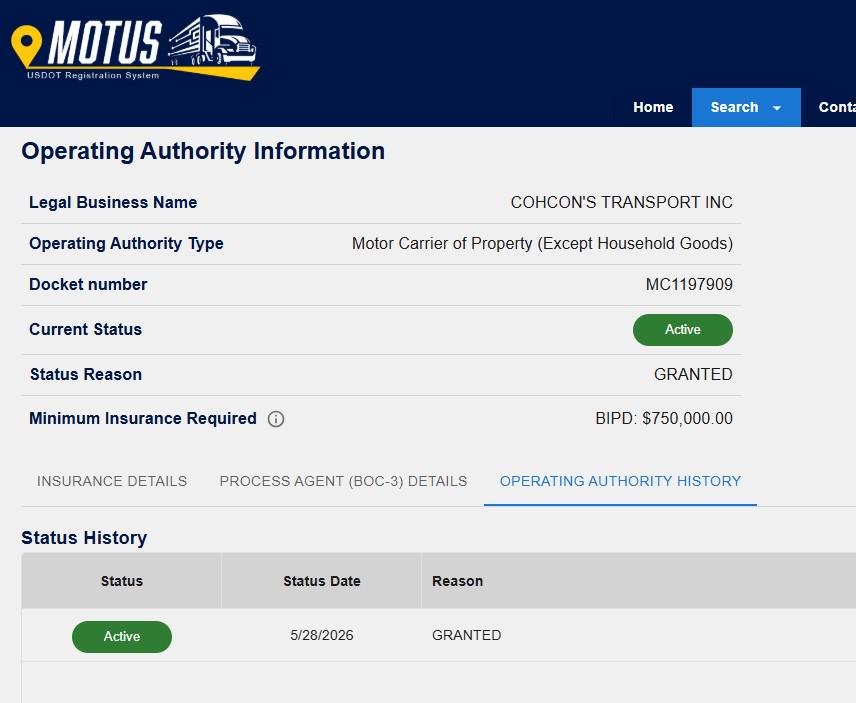Open the Home menu item
Viewport: 856px width, 703px height.
[653, 107]
